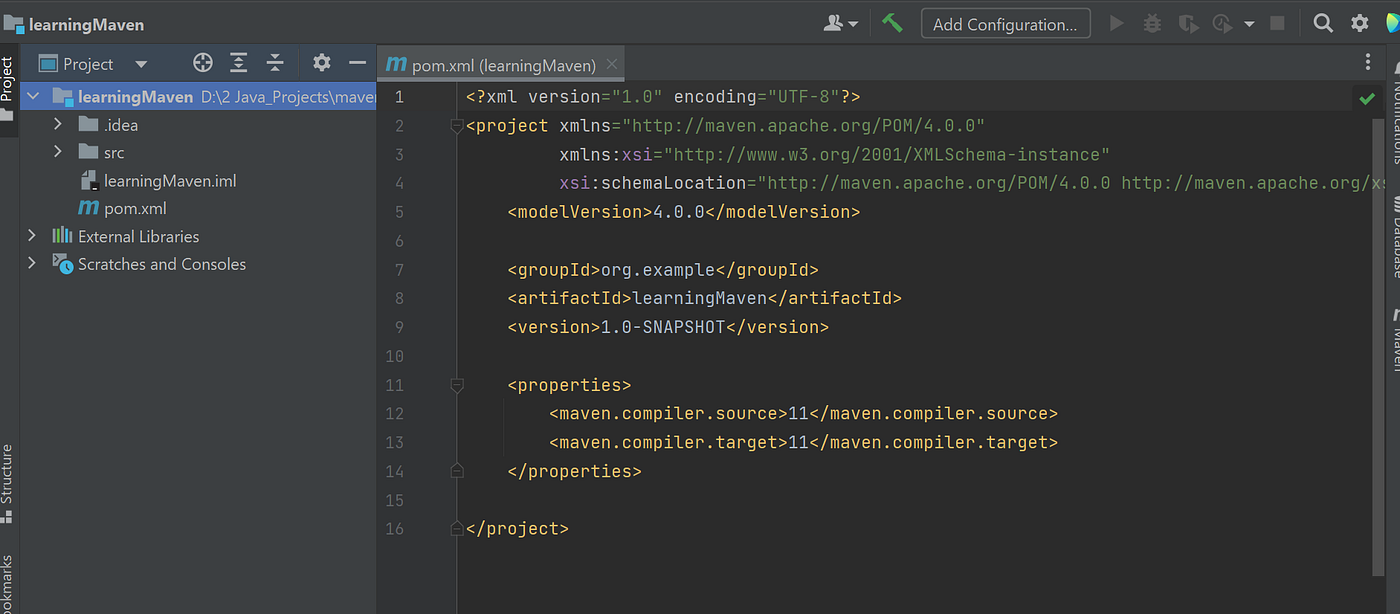
Task: Start debugging with the Debug icon
Action: pos(1151,23)
